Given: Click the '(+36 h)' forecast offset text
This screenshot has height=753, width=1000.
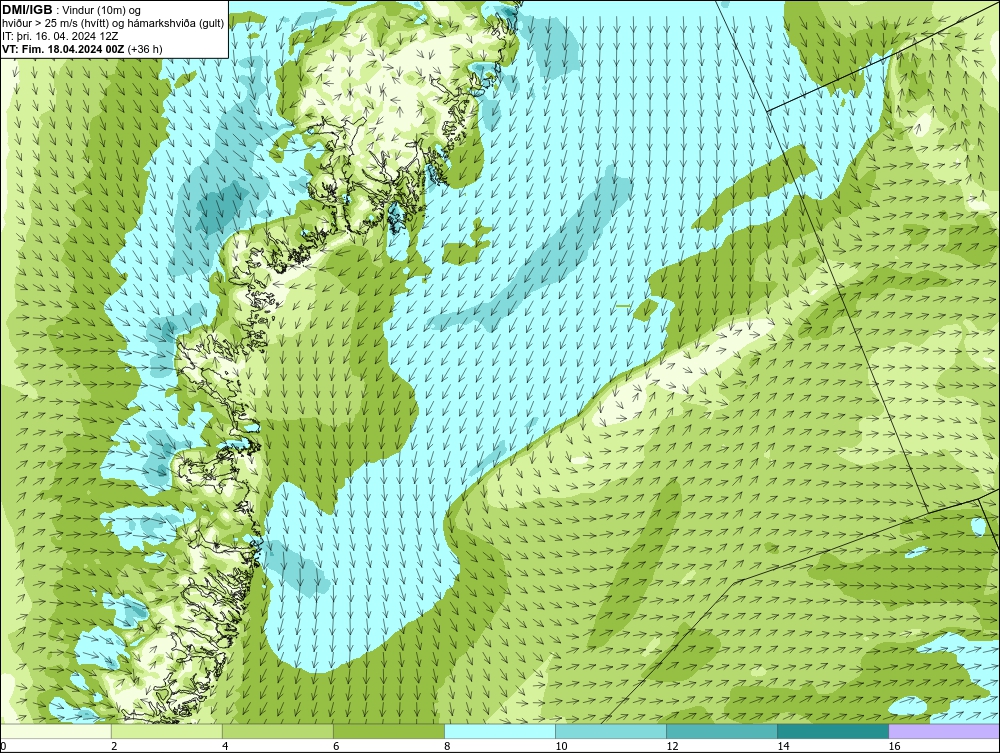Looking at the screenshot, I should [145, 49].
